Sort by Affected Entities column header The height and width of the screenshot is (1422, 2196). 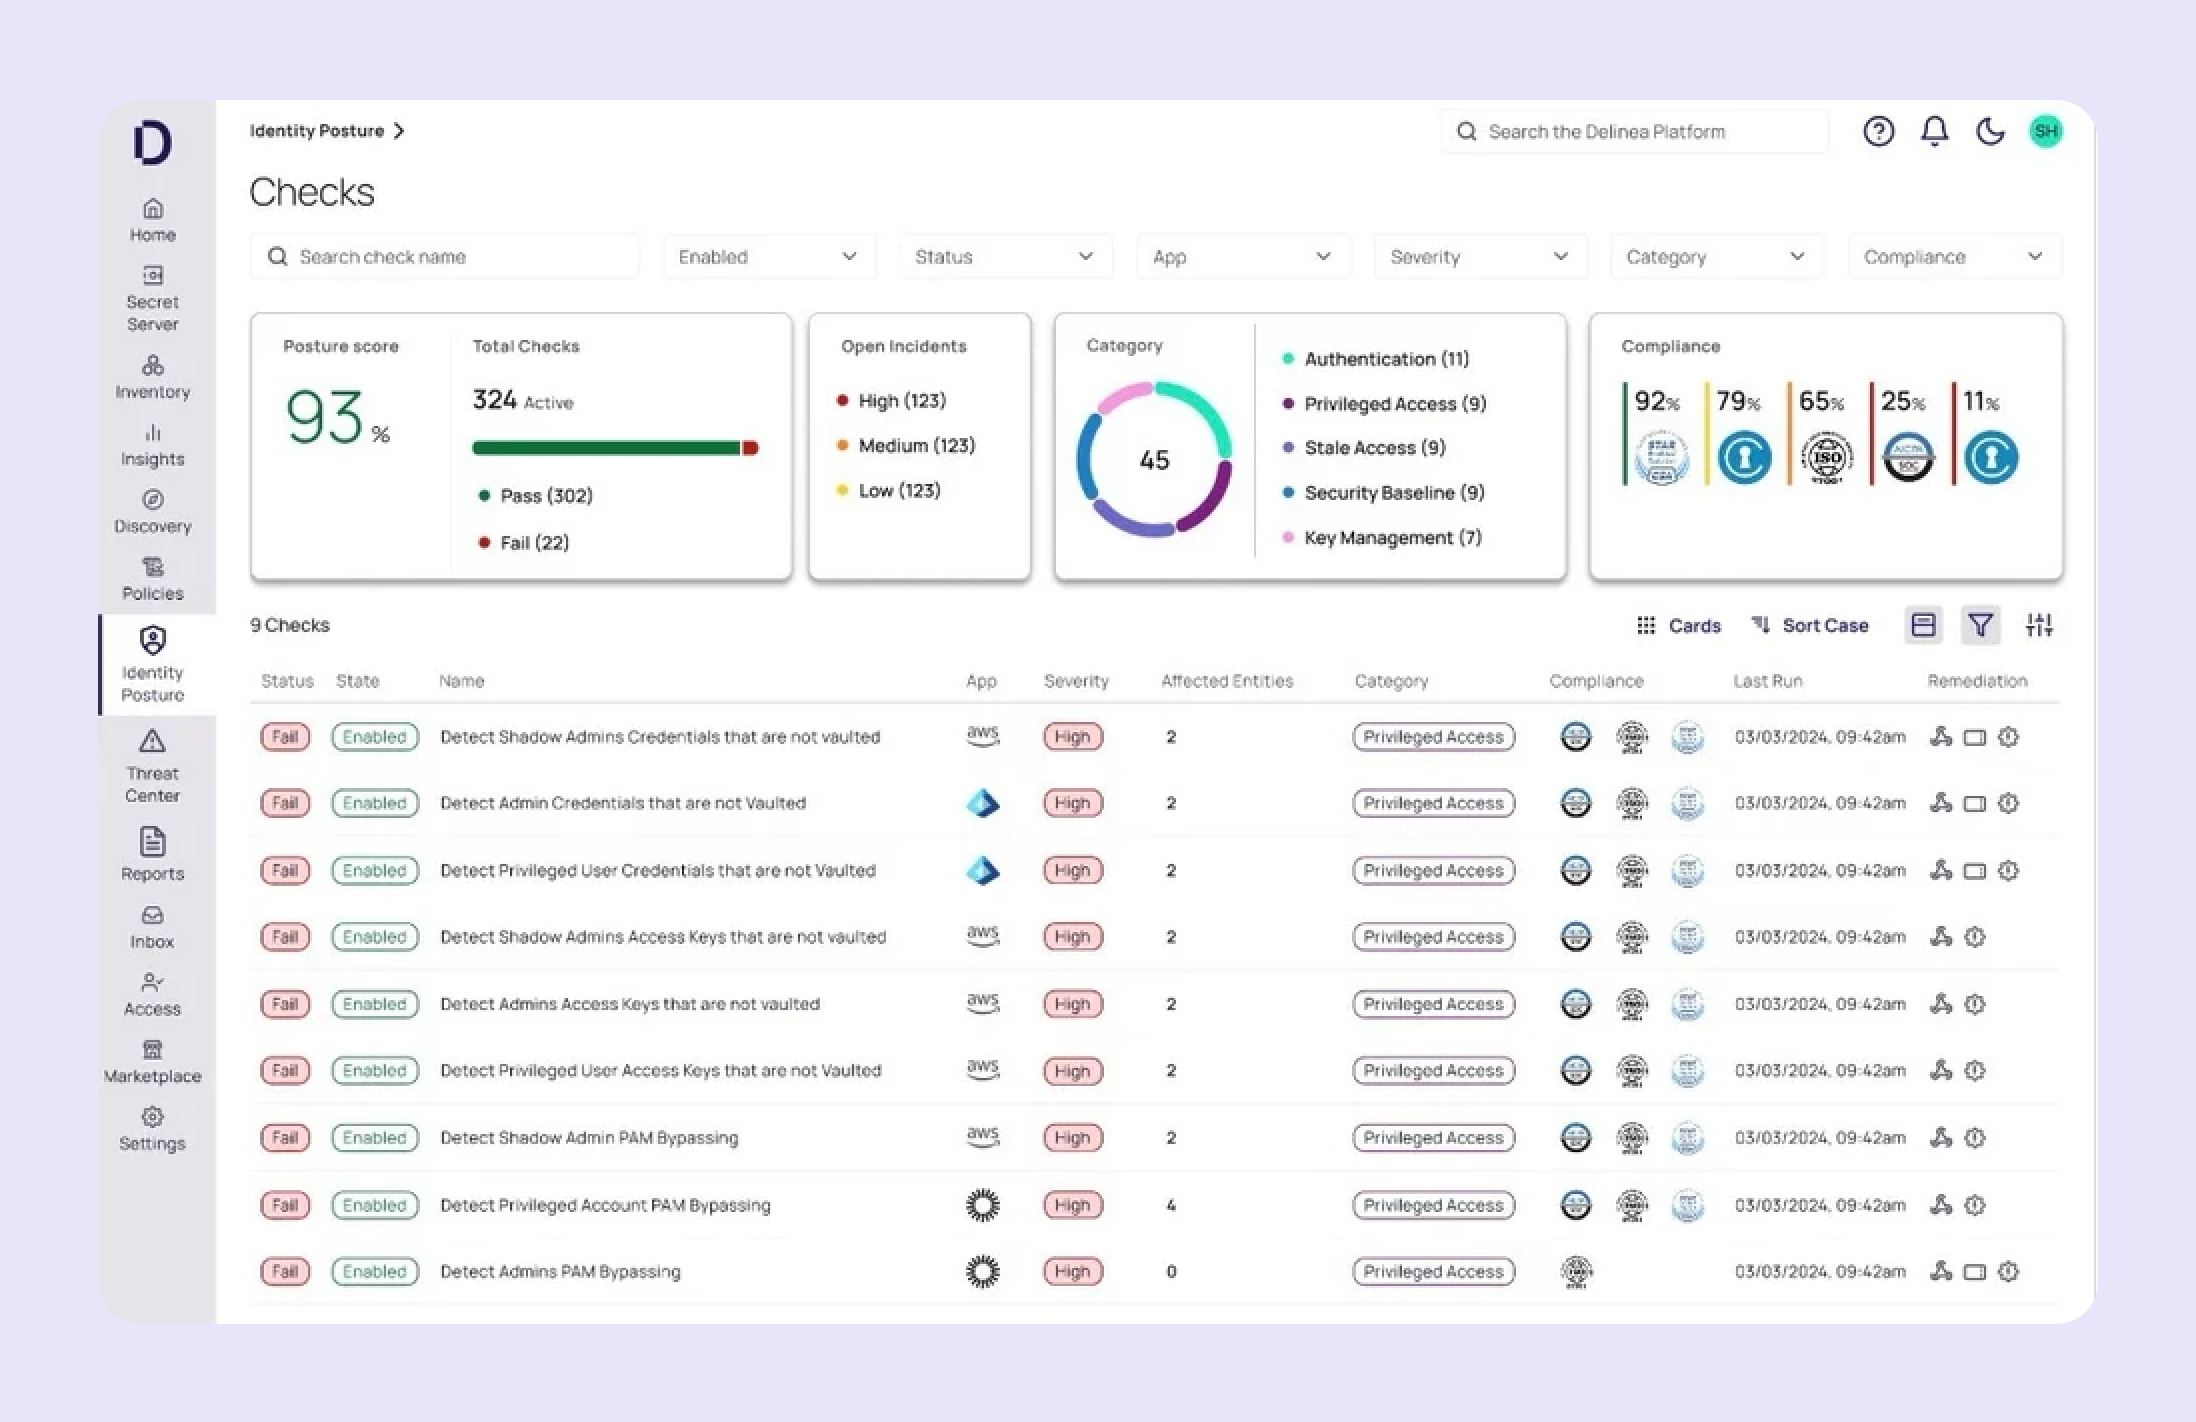click(1226, 681)
